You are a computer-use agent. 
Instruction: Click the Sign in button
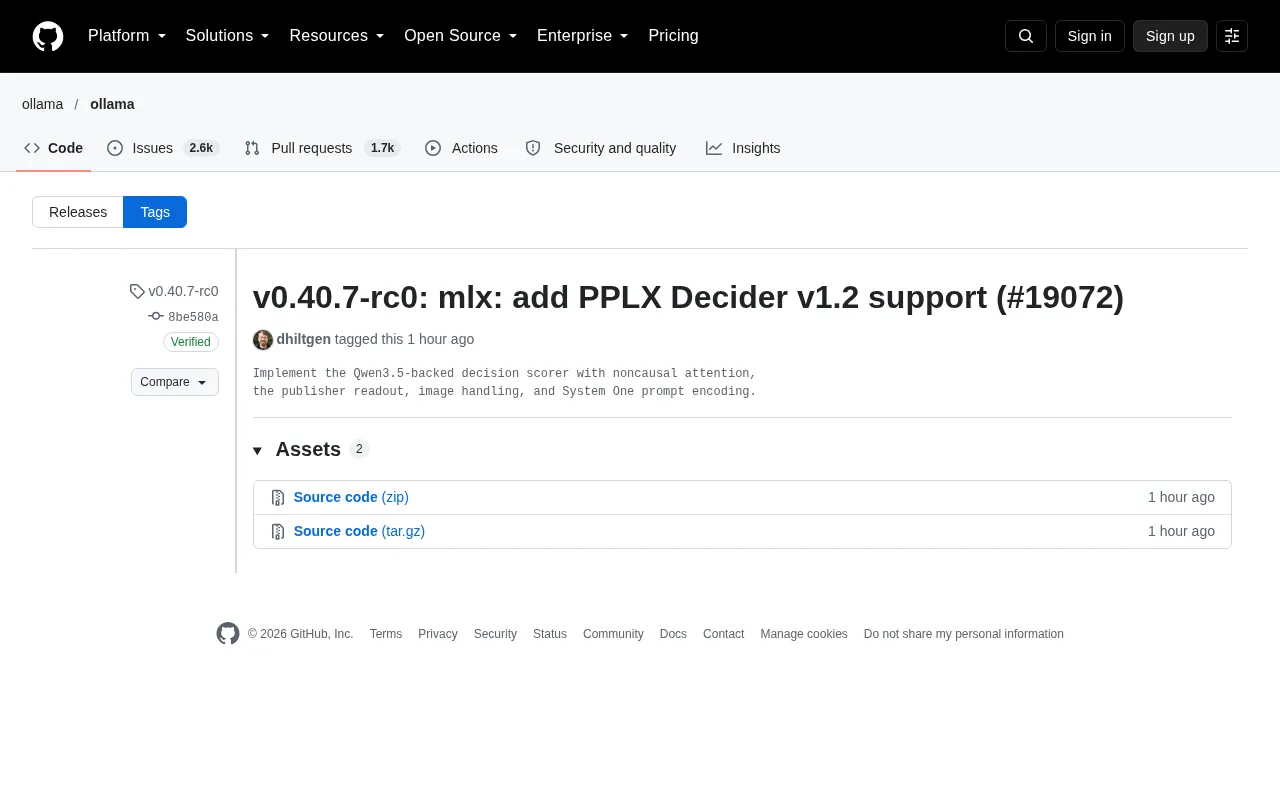point(1090,36)
